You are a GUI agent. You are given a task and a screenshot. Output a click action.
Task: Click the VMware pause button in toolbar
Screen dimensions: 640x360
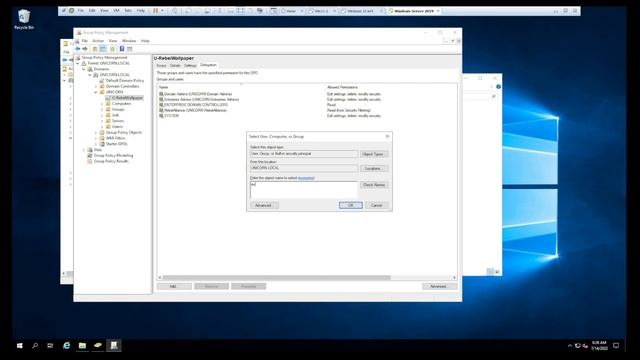click(156, 11)
